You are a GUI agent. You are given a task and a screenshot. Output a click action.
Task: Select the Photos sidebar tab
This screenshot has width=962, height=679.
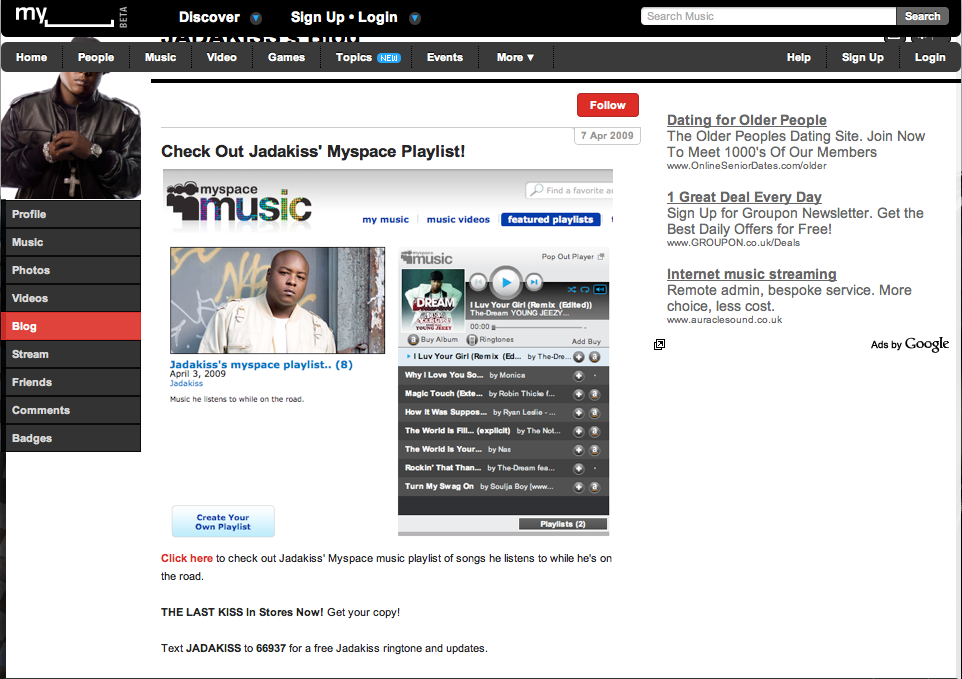point(73,270)
